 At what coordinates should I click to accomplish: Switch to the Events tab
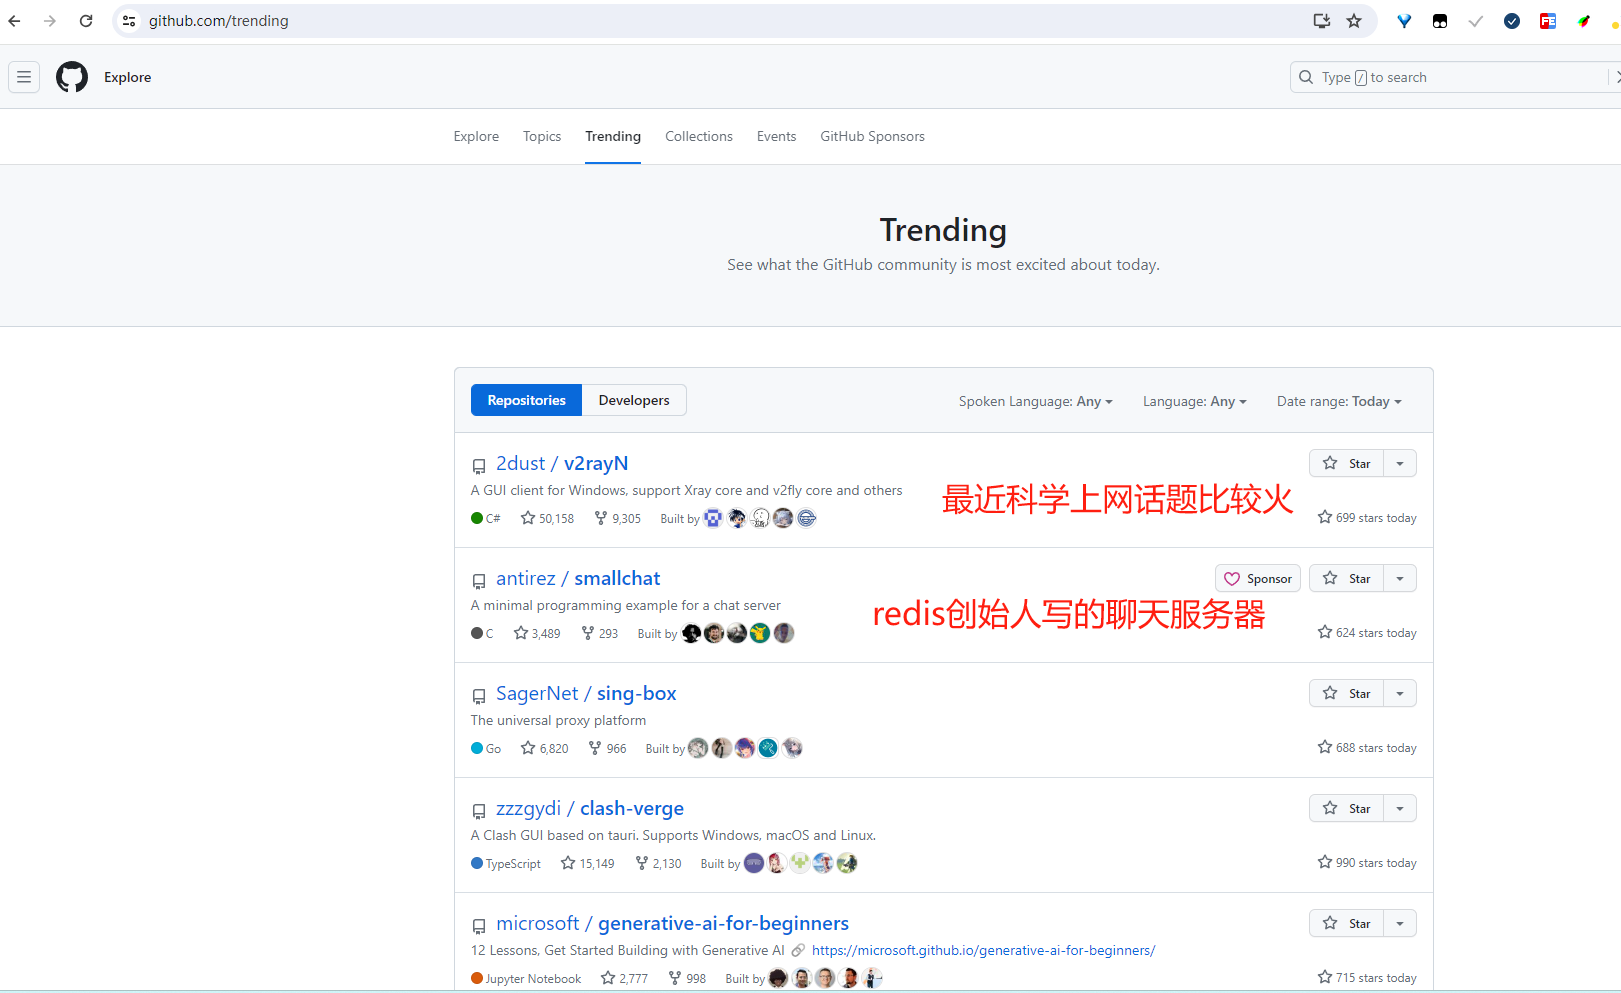pyautogui.click(x=777, y=136)
